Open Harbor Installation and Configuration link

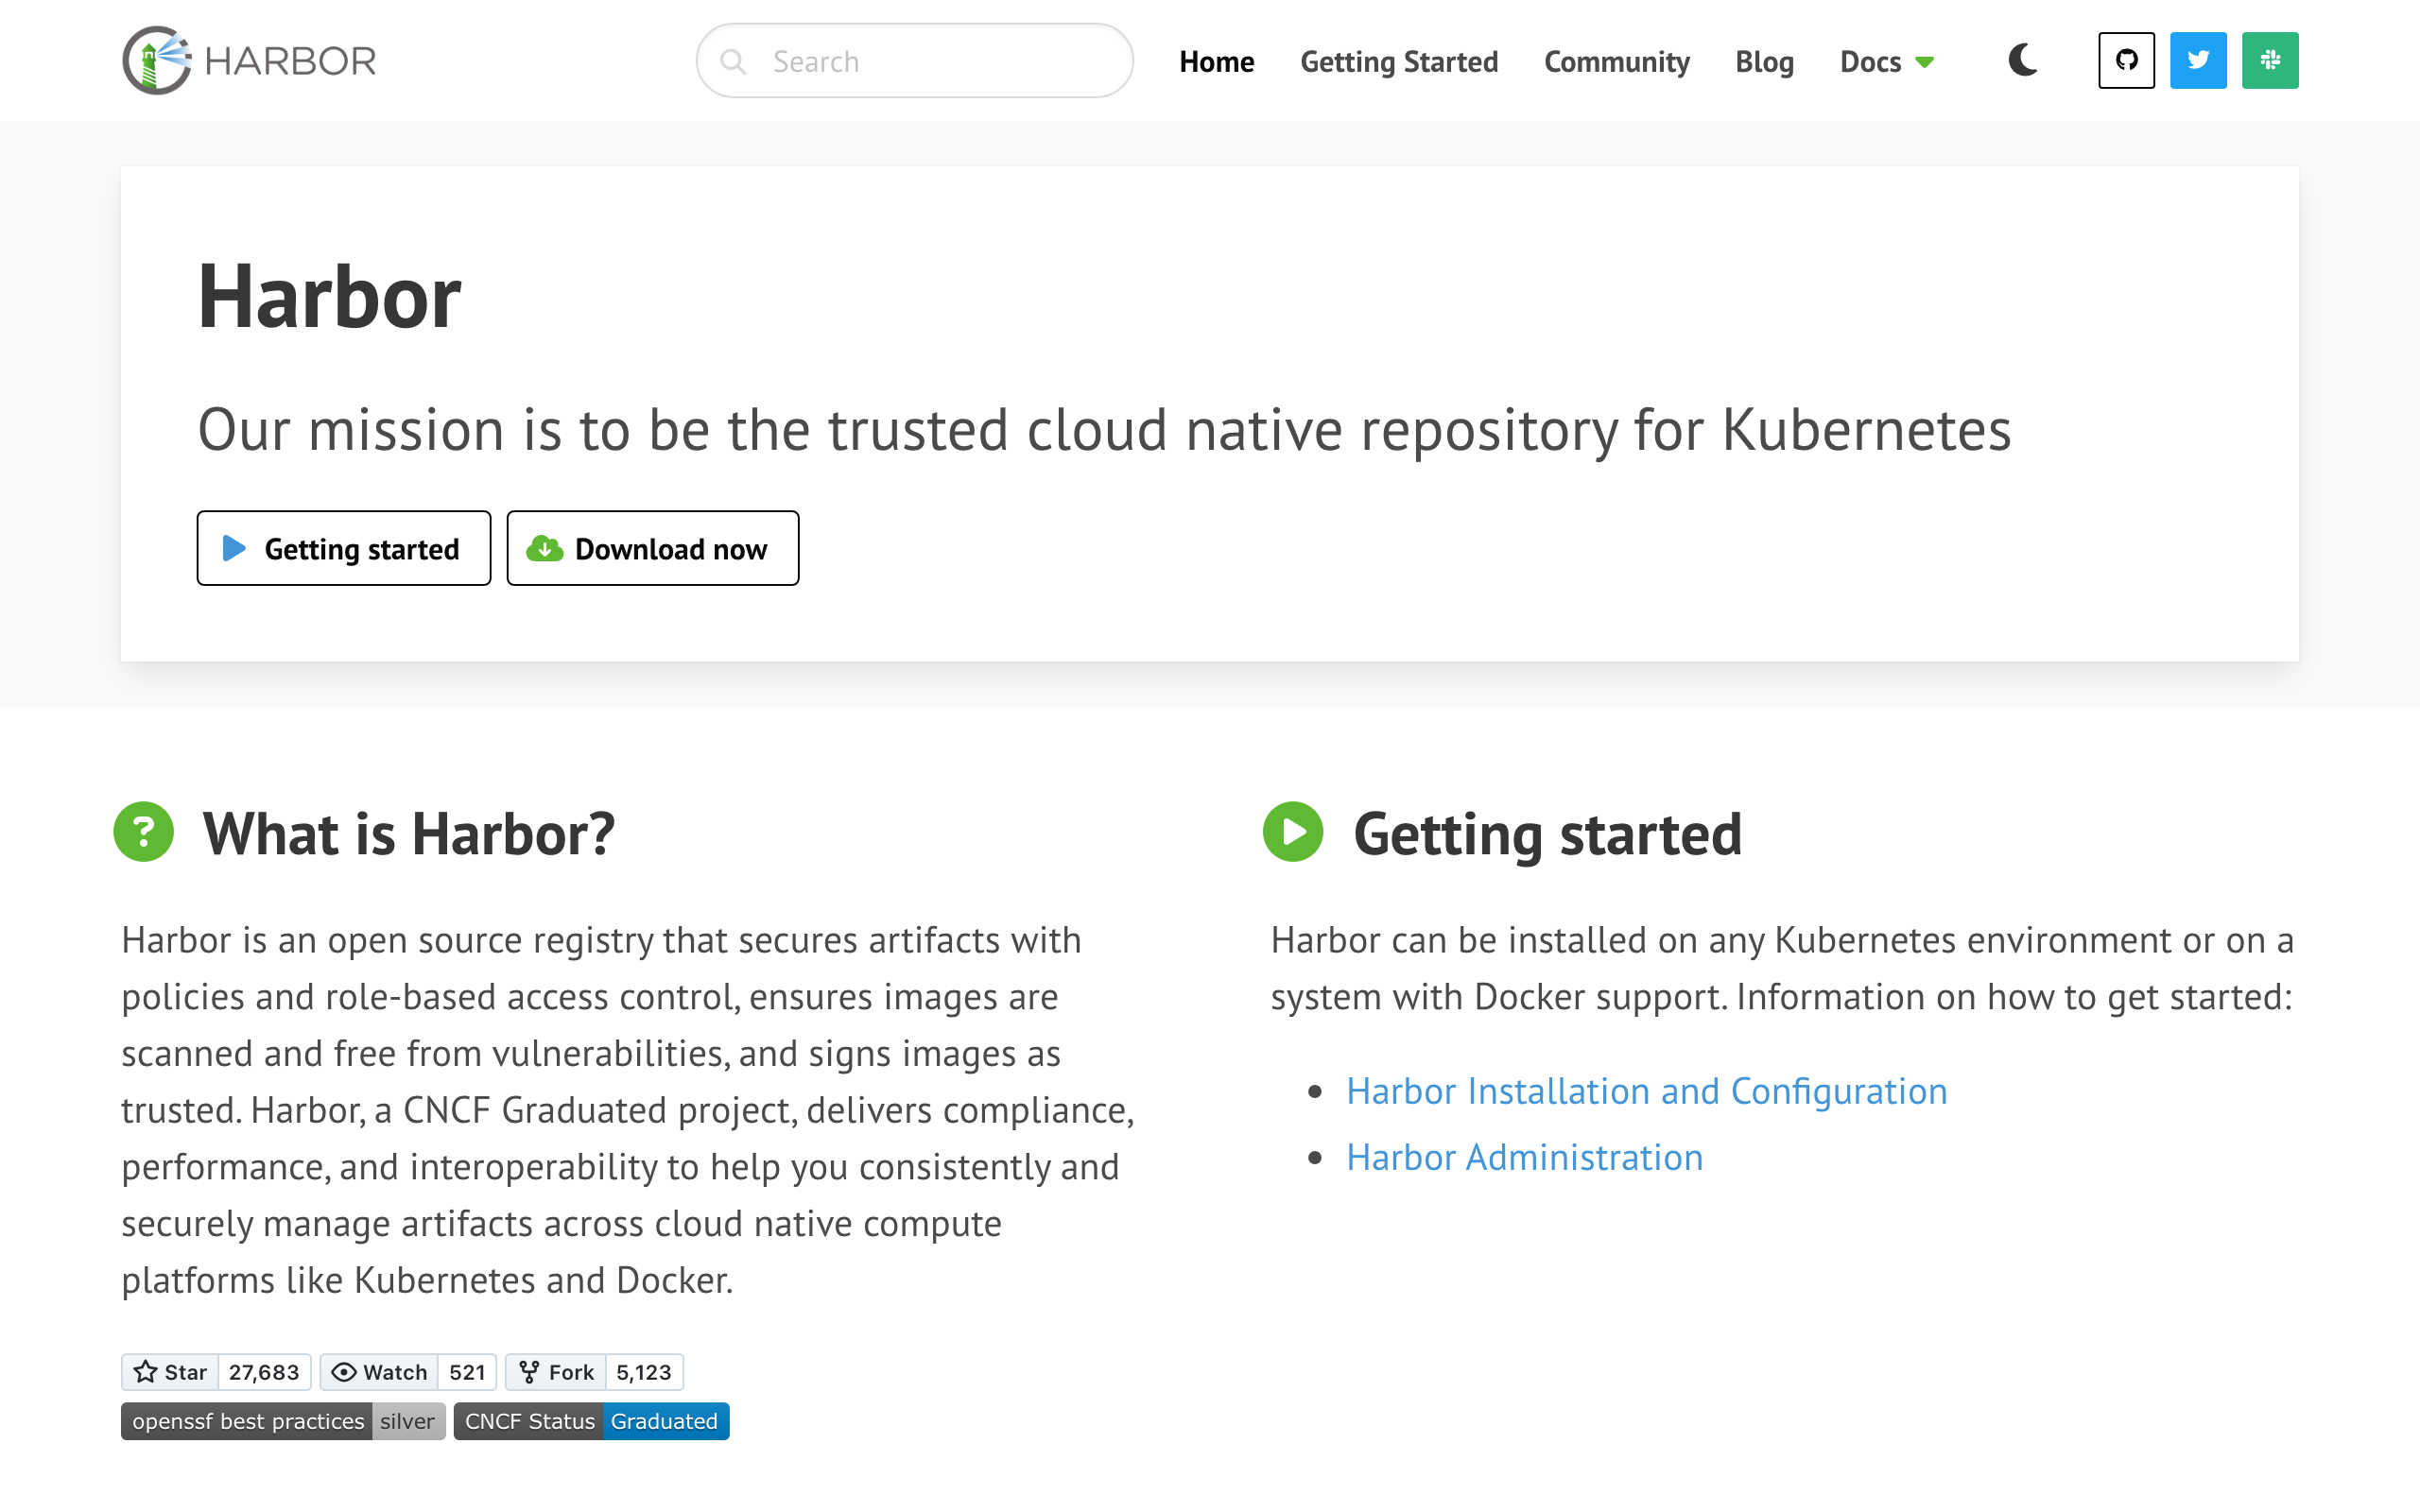pos(1646,1091)
